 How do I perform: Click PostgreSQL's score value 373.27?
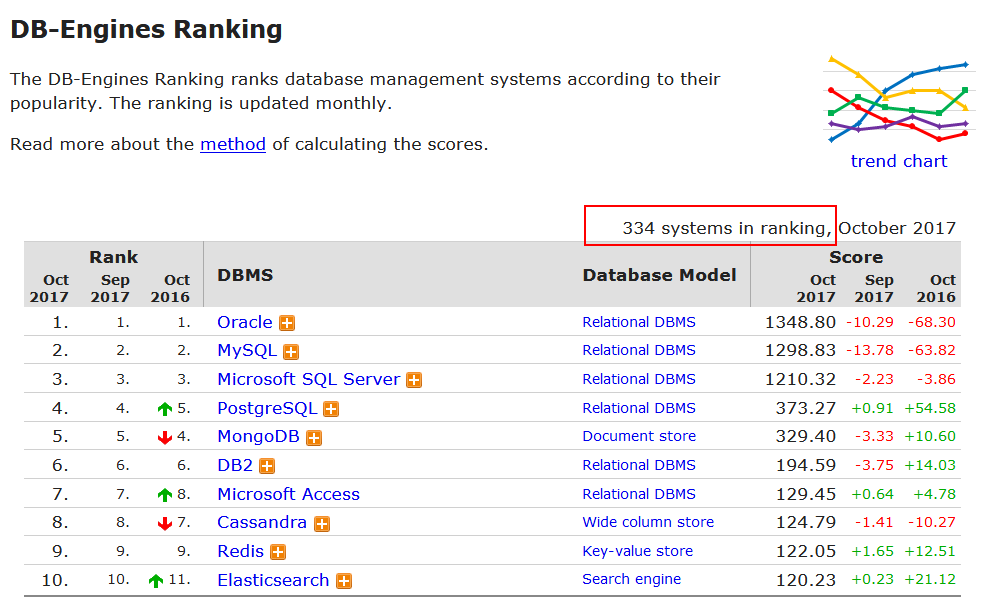pyautogui.click(x=806, y=409)
